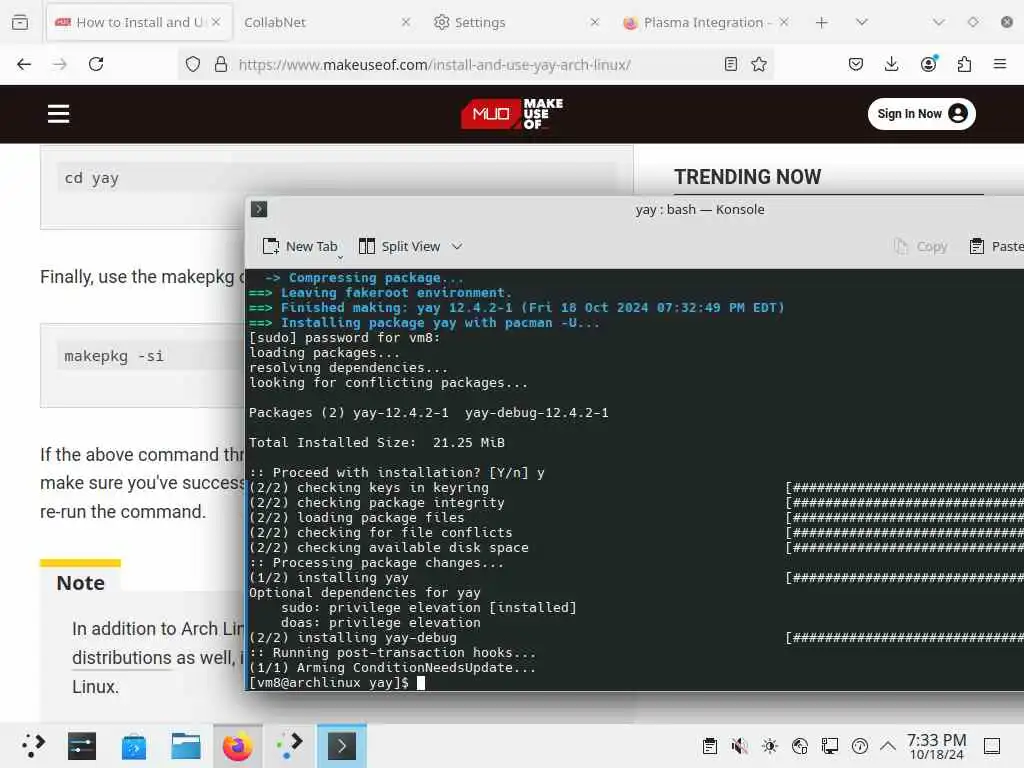Reload the MakeUseOf page
This screenshot has width=1024, height=768.
coord(96,64)
